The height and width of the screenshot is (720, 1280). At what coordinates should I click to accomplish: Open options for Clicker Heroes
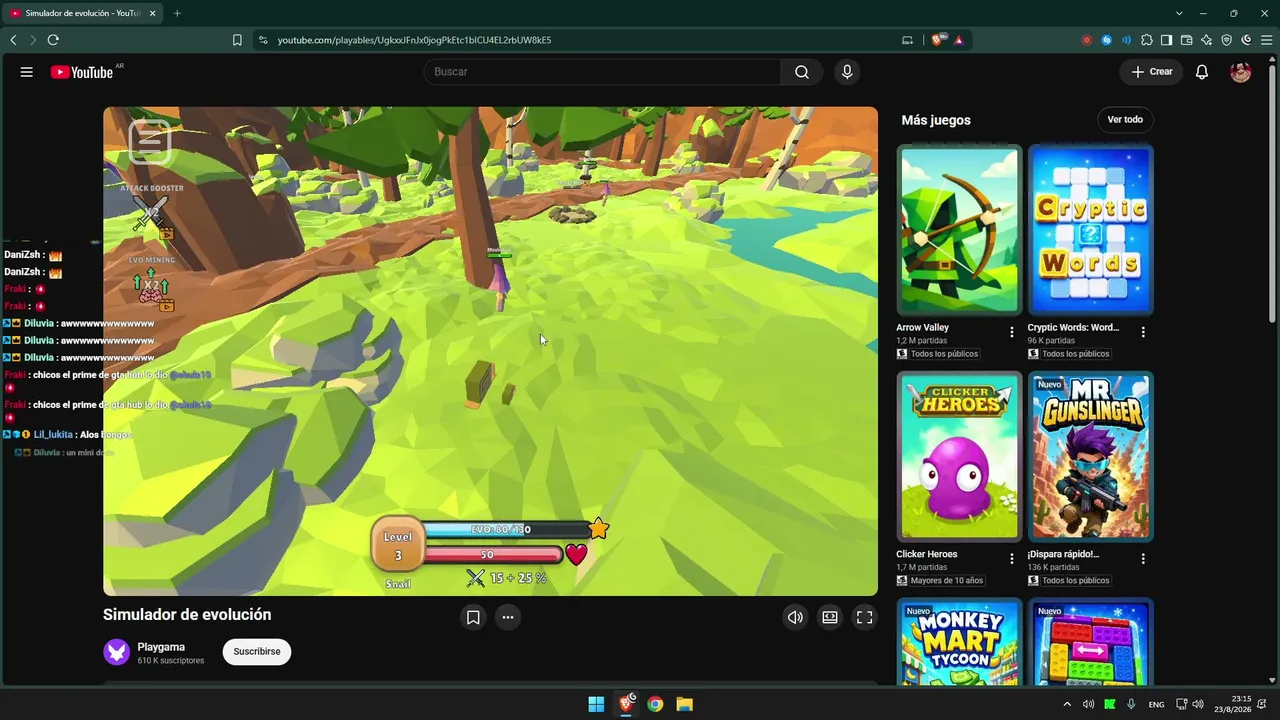[x=1012, y=559]
